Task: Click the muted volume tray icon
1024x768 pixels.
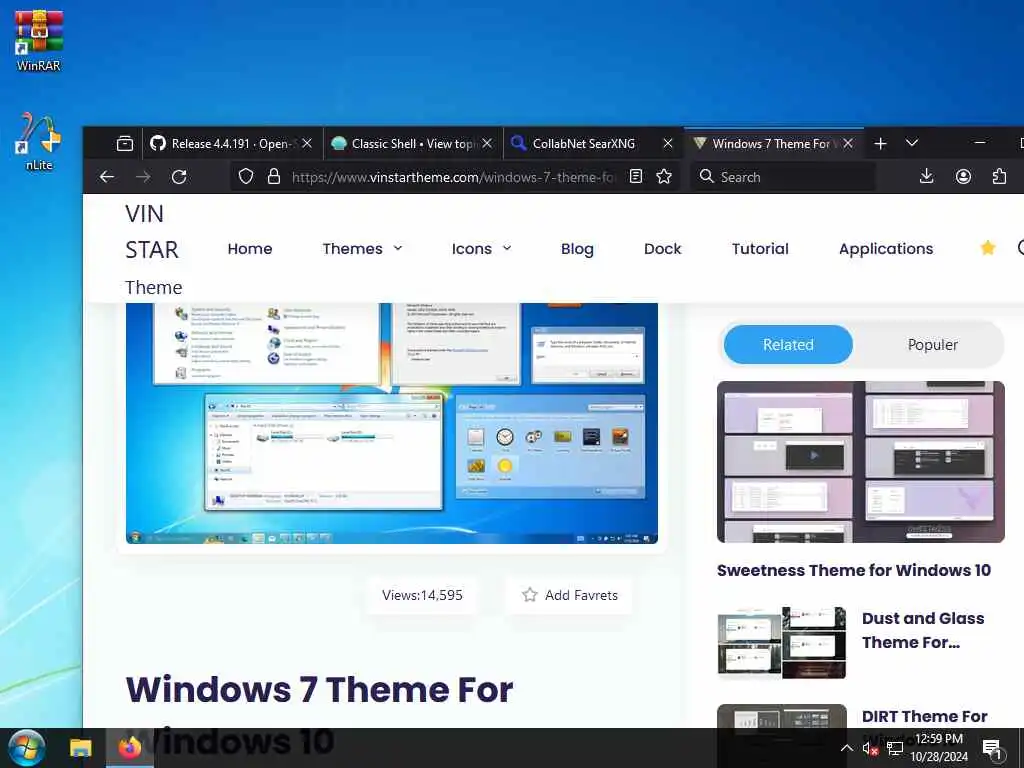Action: click(x=870, y=748)
